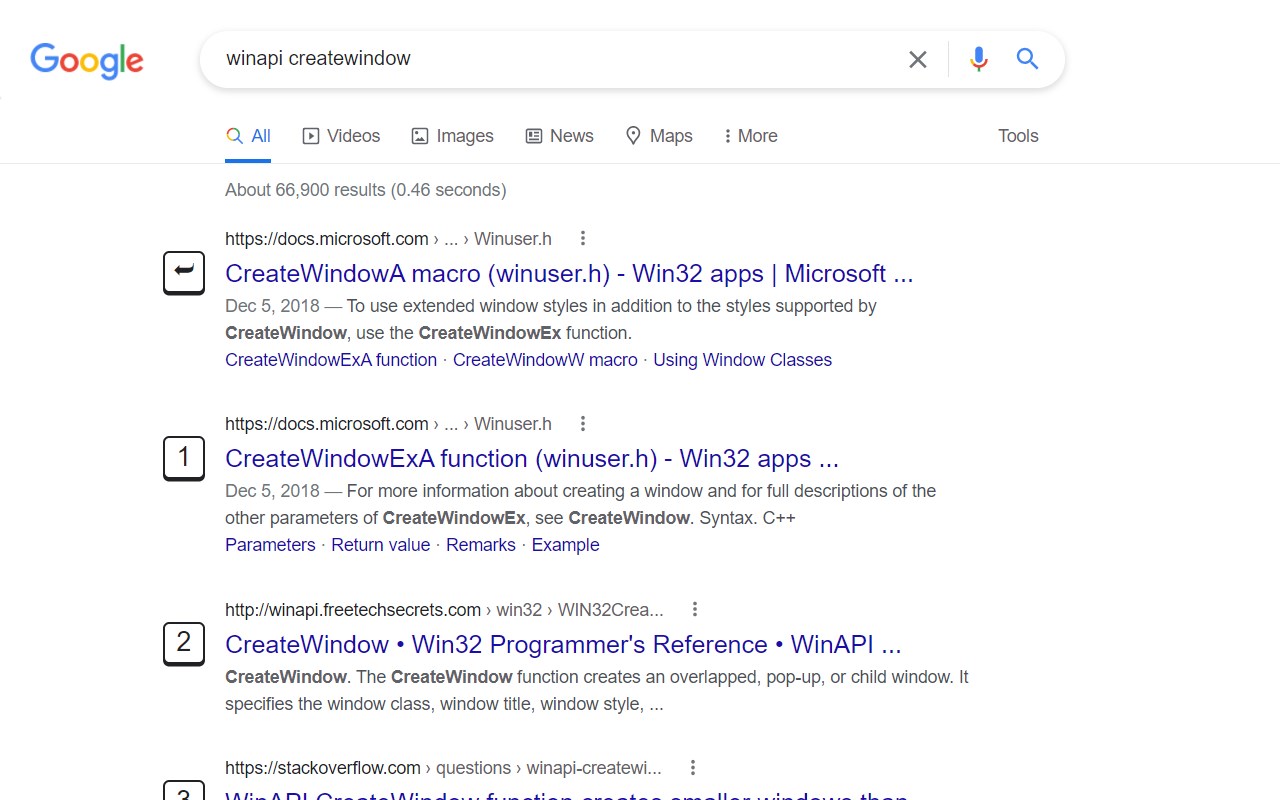Open the Using Window Classes sitelink
1280x800 pixels.
pyautogui.click(x=742, y=360)
